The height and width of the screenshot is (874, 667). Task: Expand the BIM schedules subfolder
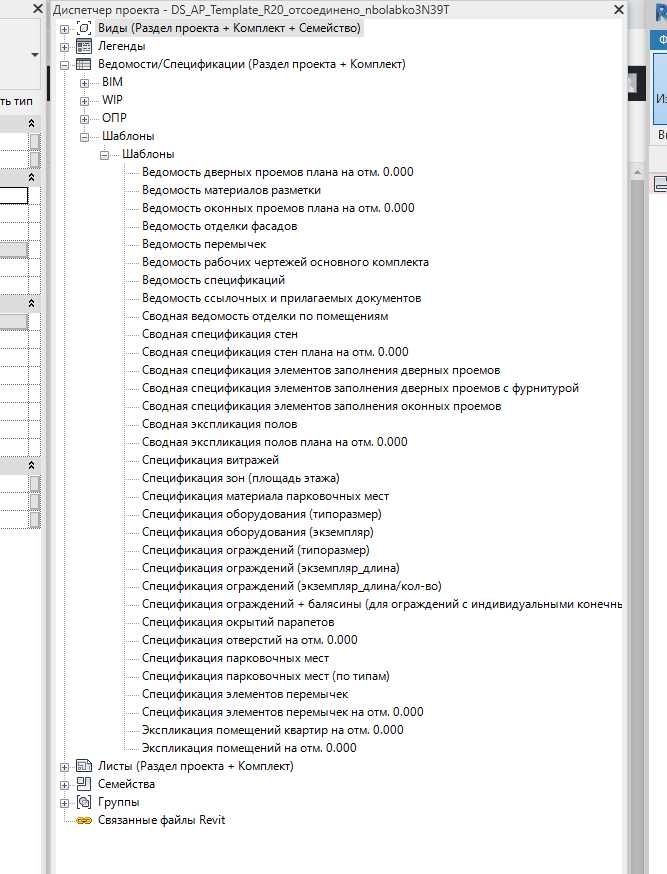[x=85, y=82]
